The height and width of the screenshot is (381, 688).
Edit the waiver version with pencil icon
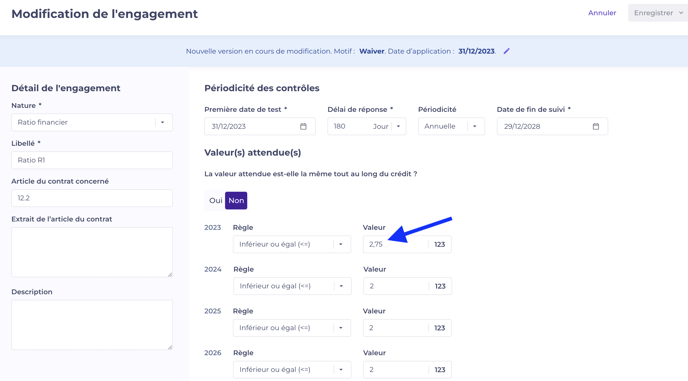506,51
